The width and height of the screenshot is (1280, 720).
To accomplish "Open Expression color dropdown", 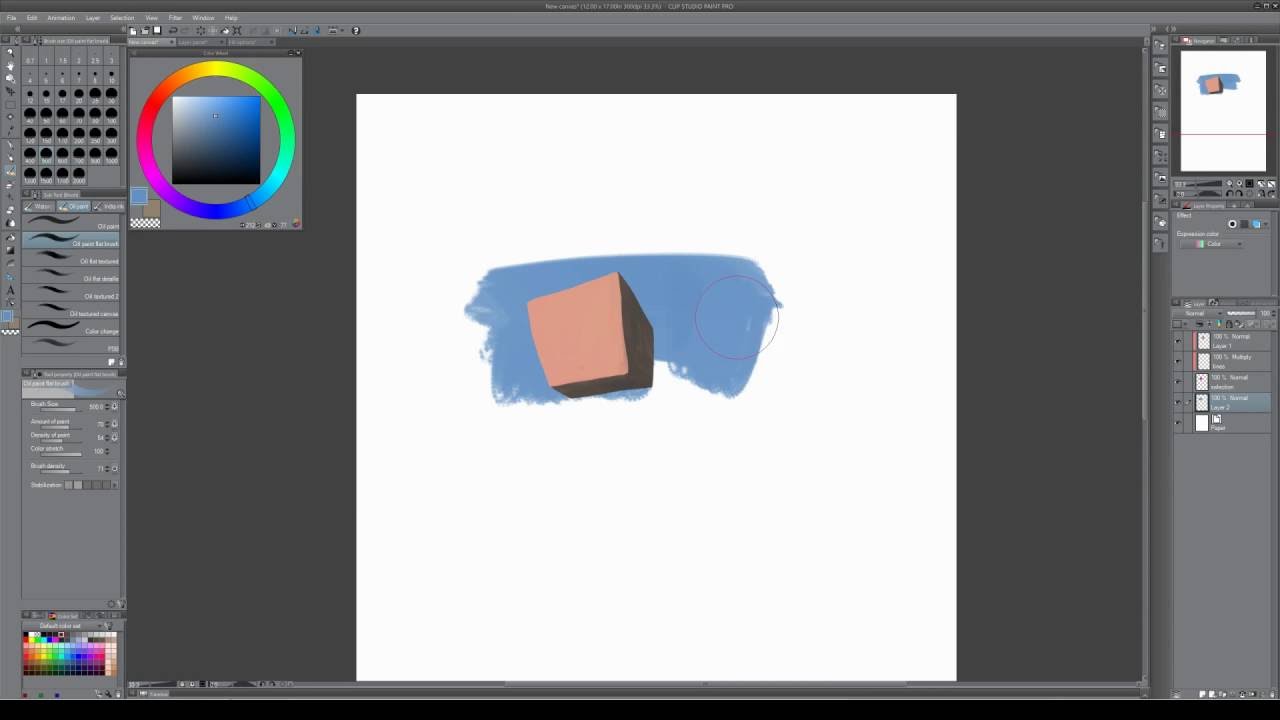I will coord(1211,244).
